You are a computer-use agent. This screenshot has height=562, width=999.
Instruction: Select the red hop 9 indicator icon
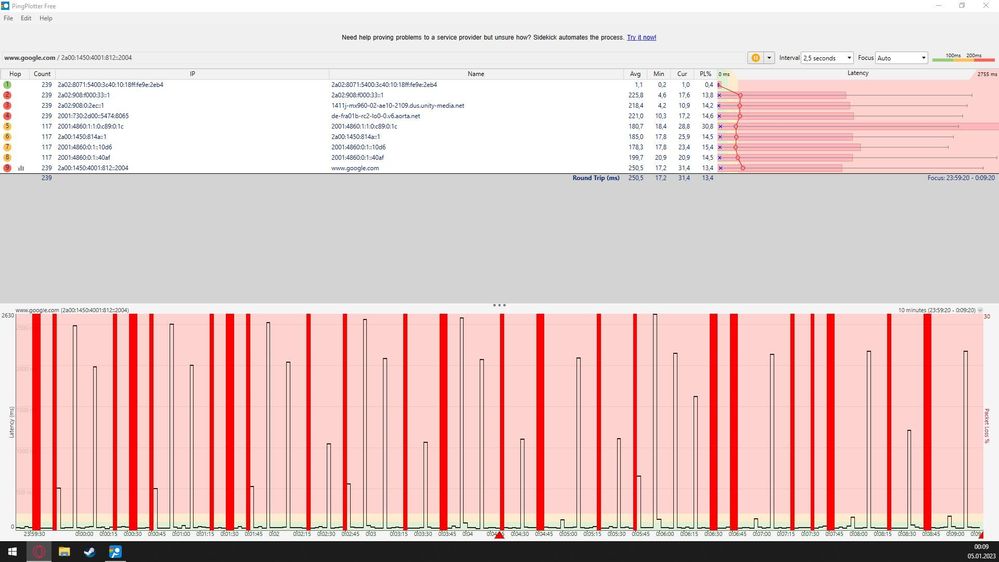[7, 168]
